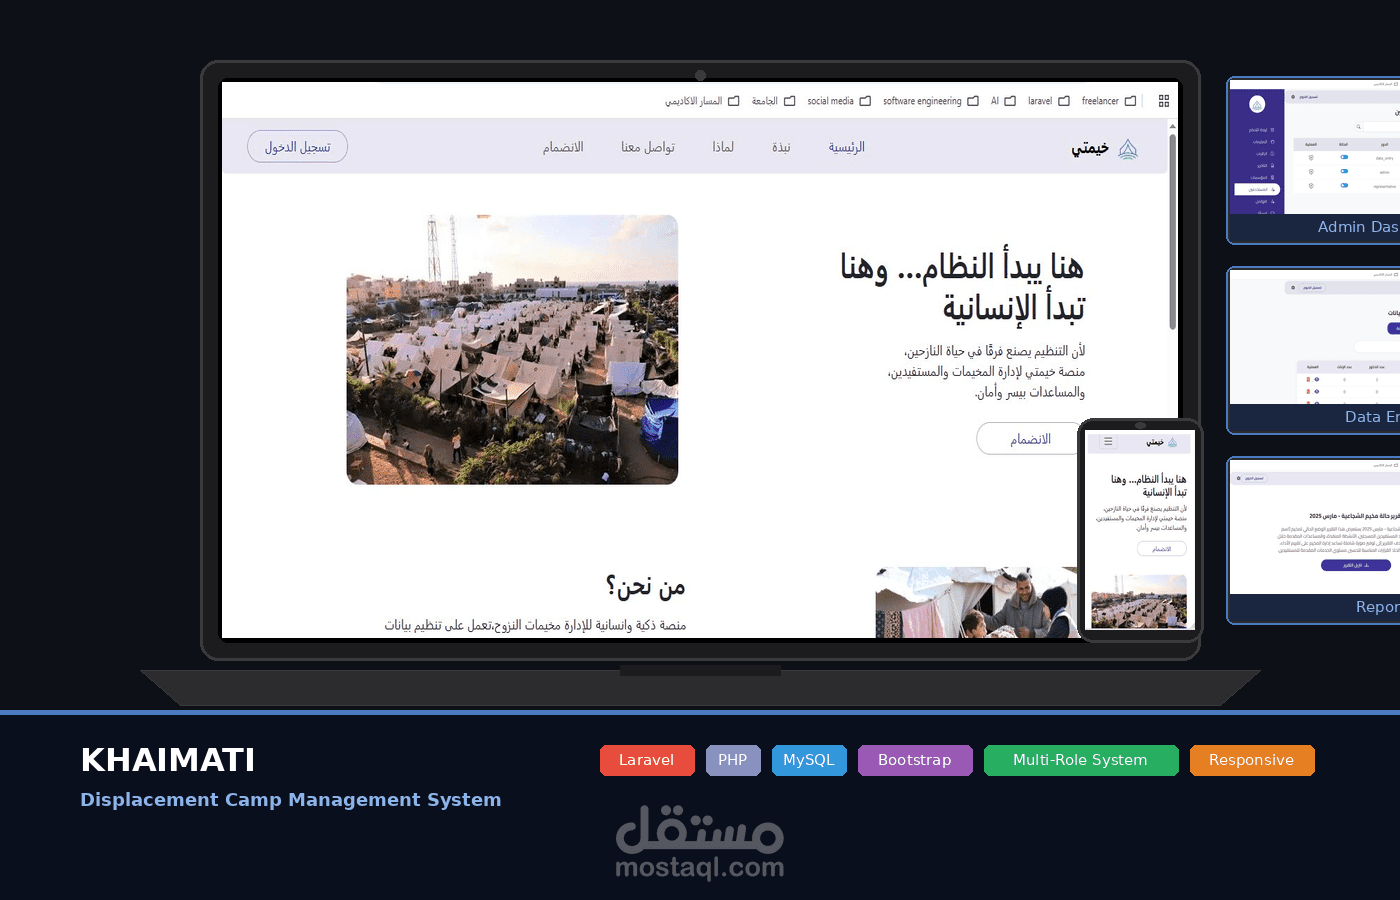This screenshot has height=900, width=1400.
Task: Open the social media bookmark folder
Action: [839, 101]
